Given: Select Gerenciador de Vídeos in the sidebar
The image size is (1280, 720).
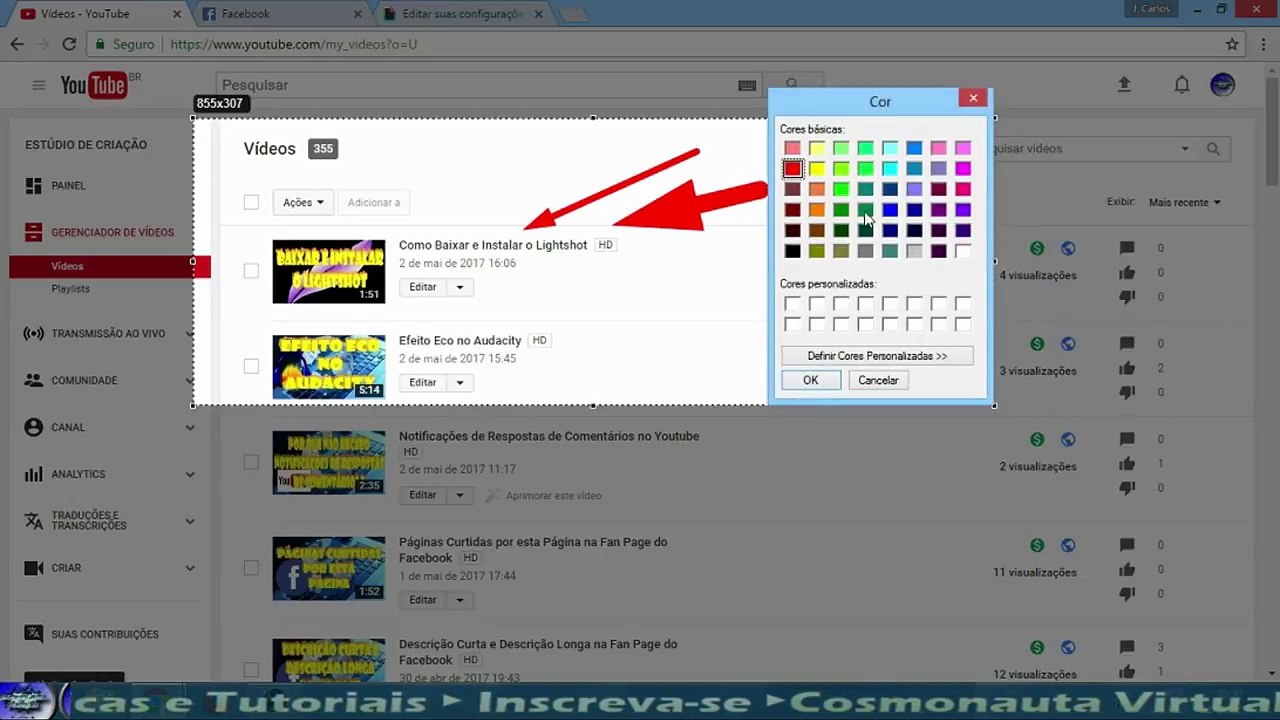Looking at the screenshot, I should click(x=112, y=232).
